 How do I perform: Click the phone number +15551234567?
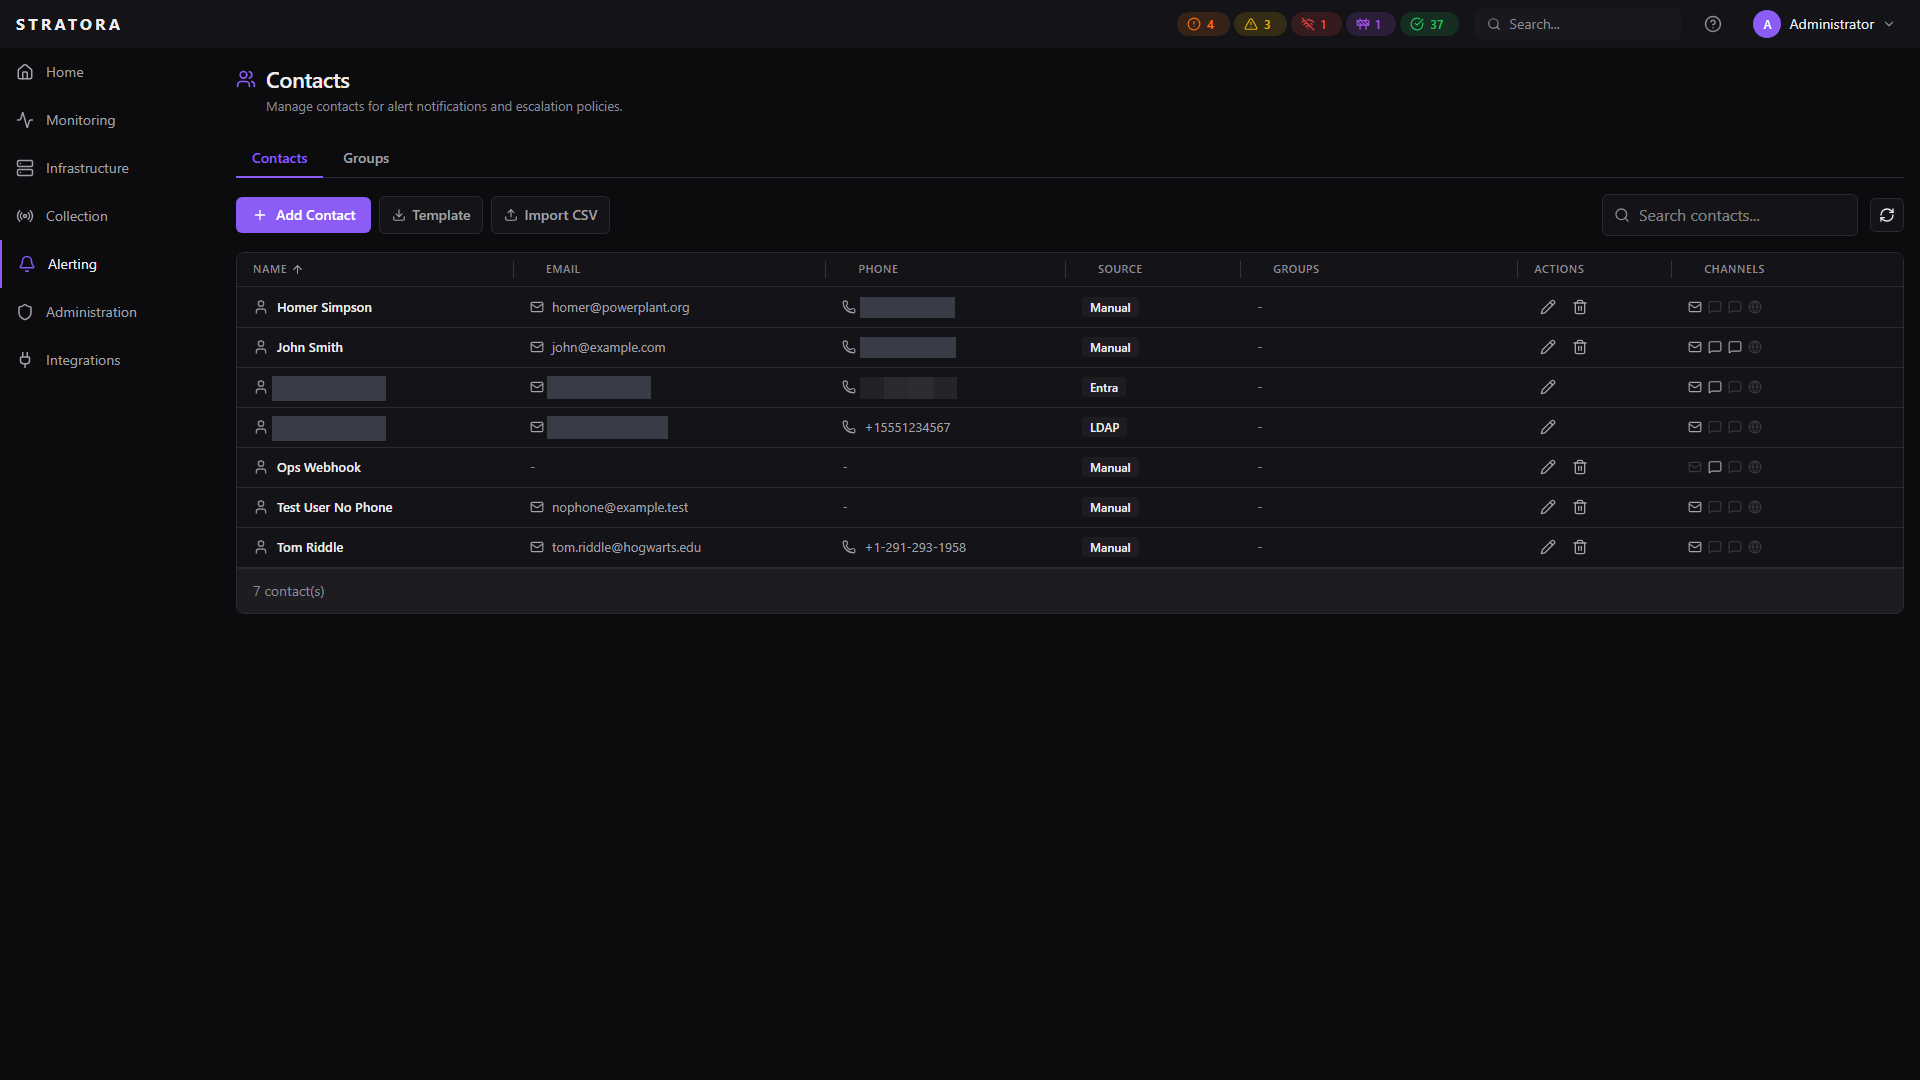pos(907,427)
